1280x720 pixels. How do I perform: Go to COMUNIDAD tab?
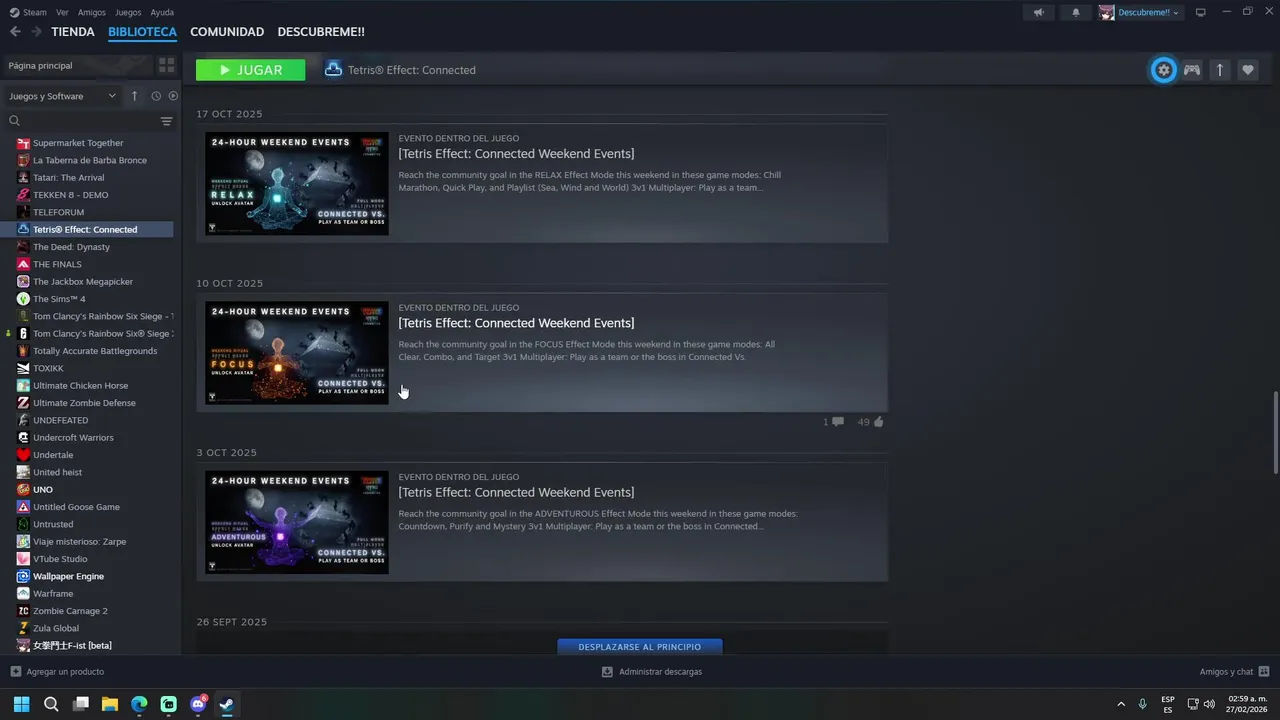point(227,32)
